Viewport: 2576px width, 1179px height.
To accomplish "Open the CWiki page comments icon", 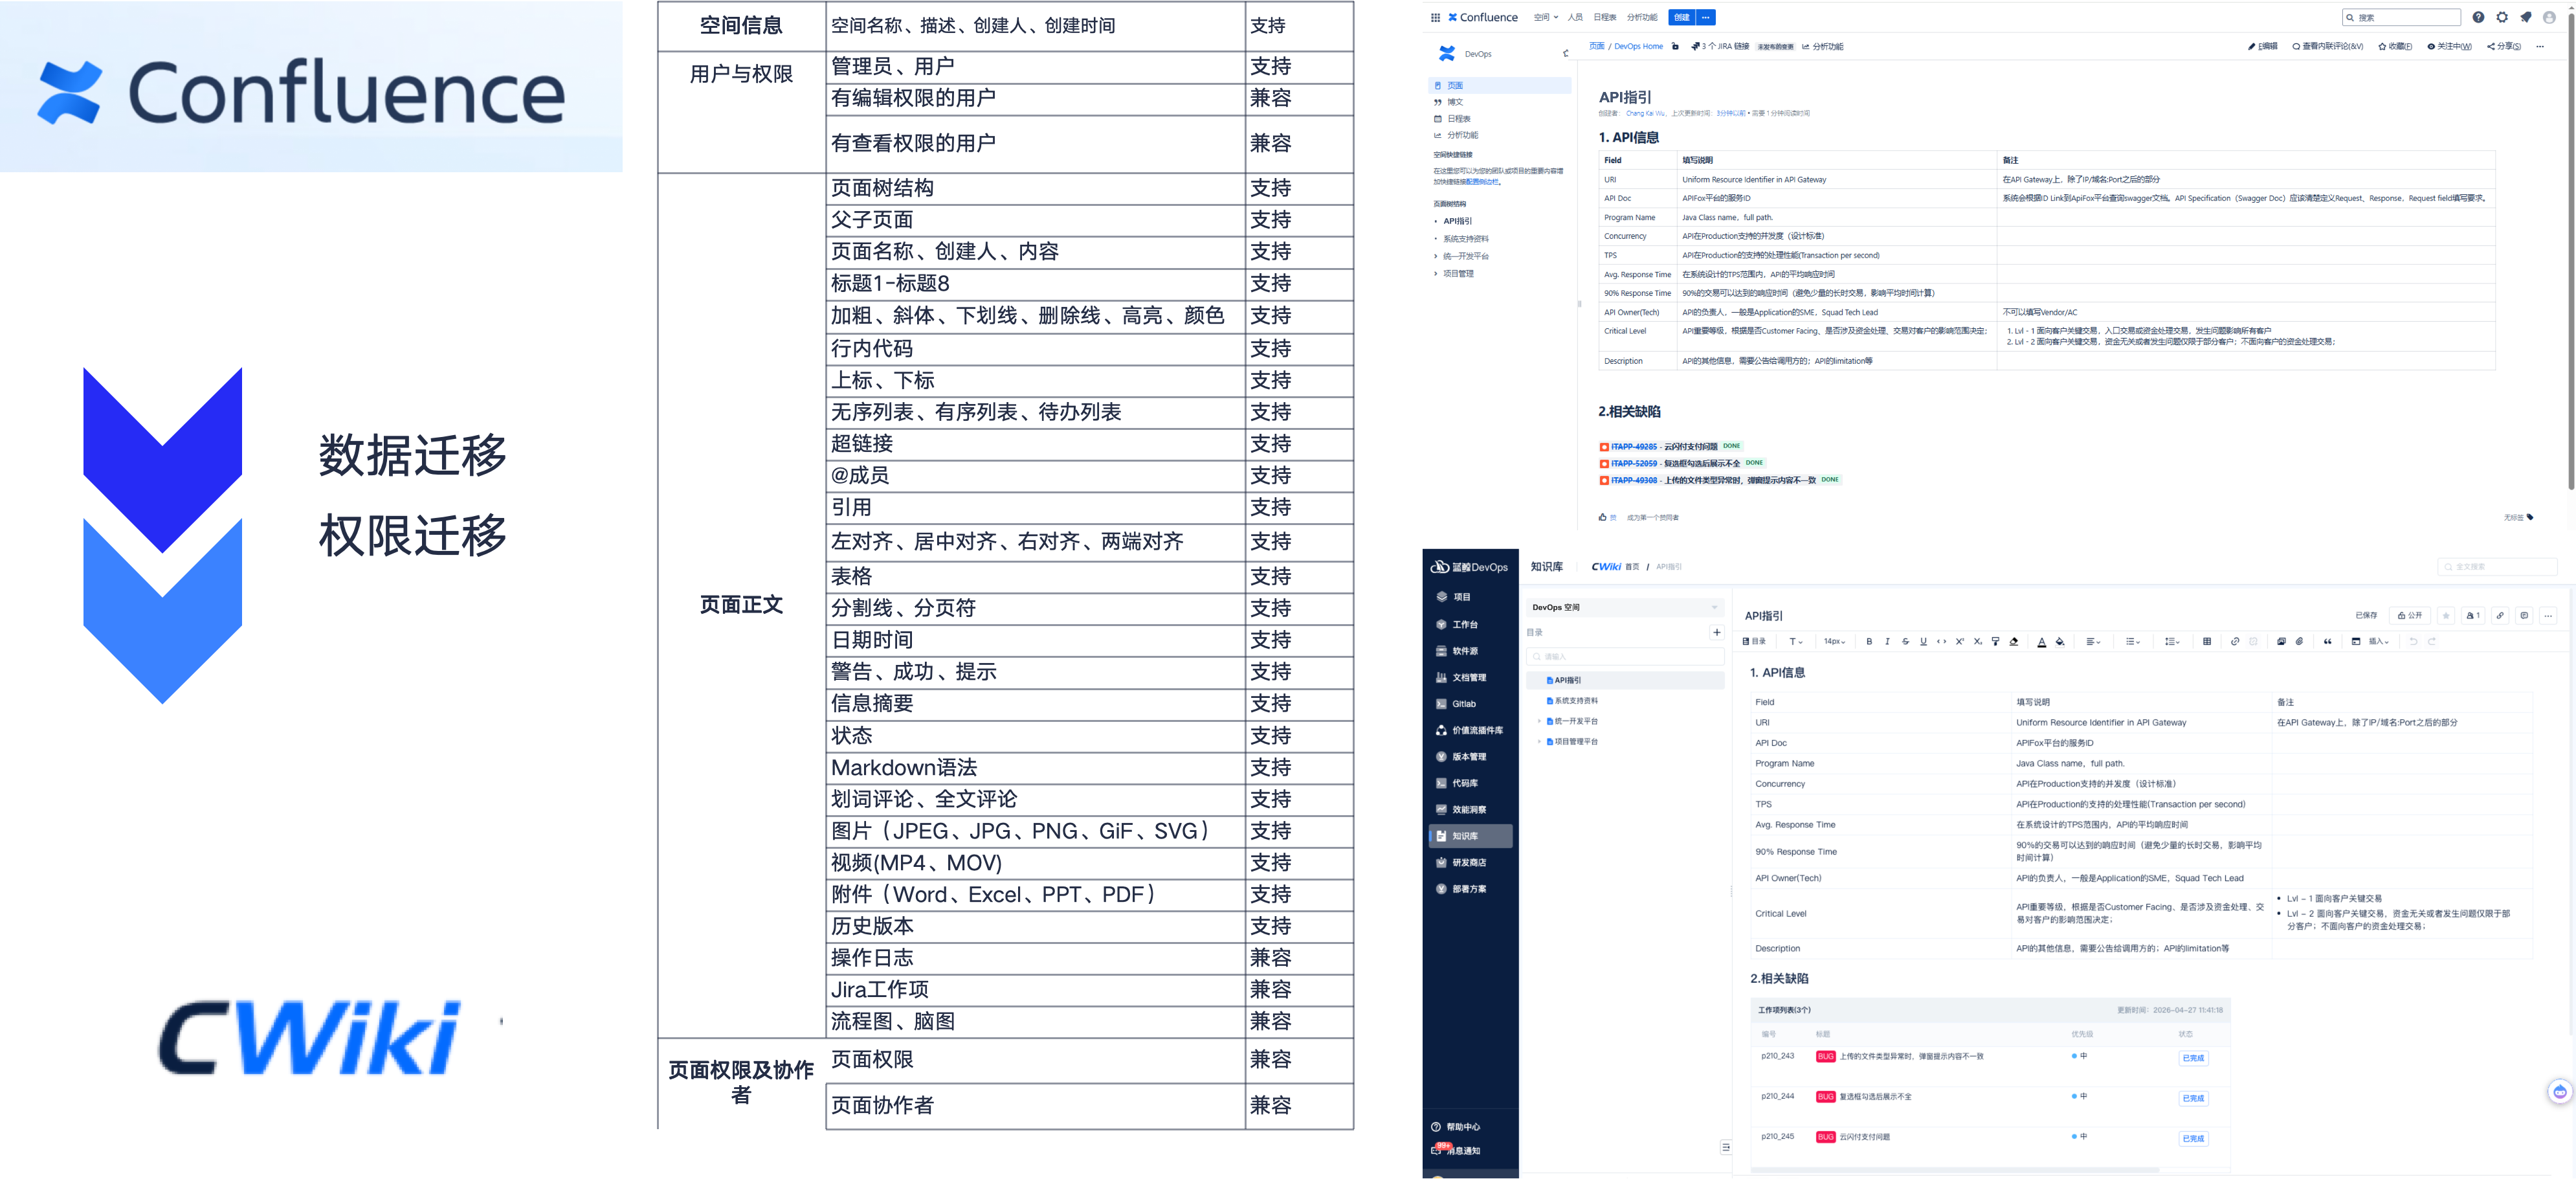I will (x=2524, y=615).
